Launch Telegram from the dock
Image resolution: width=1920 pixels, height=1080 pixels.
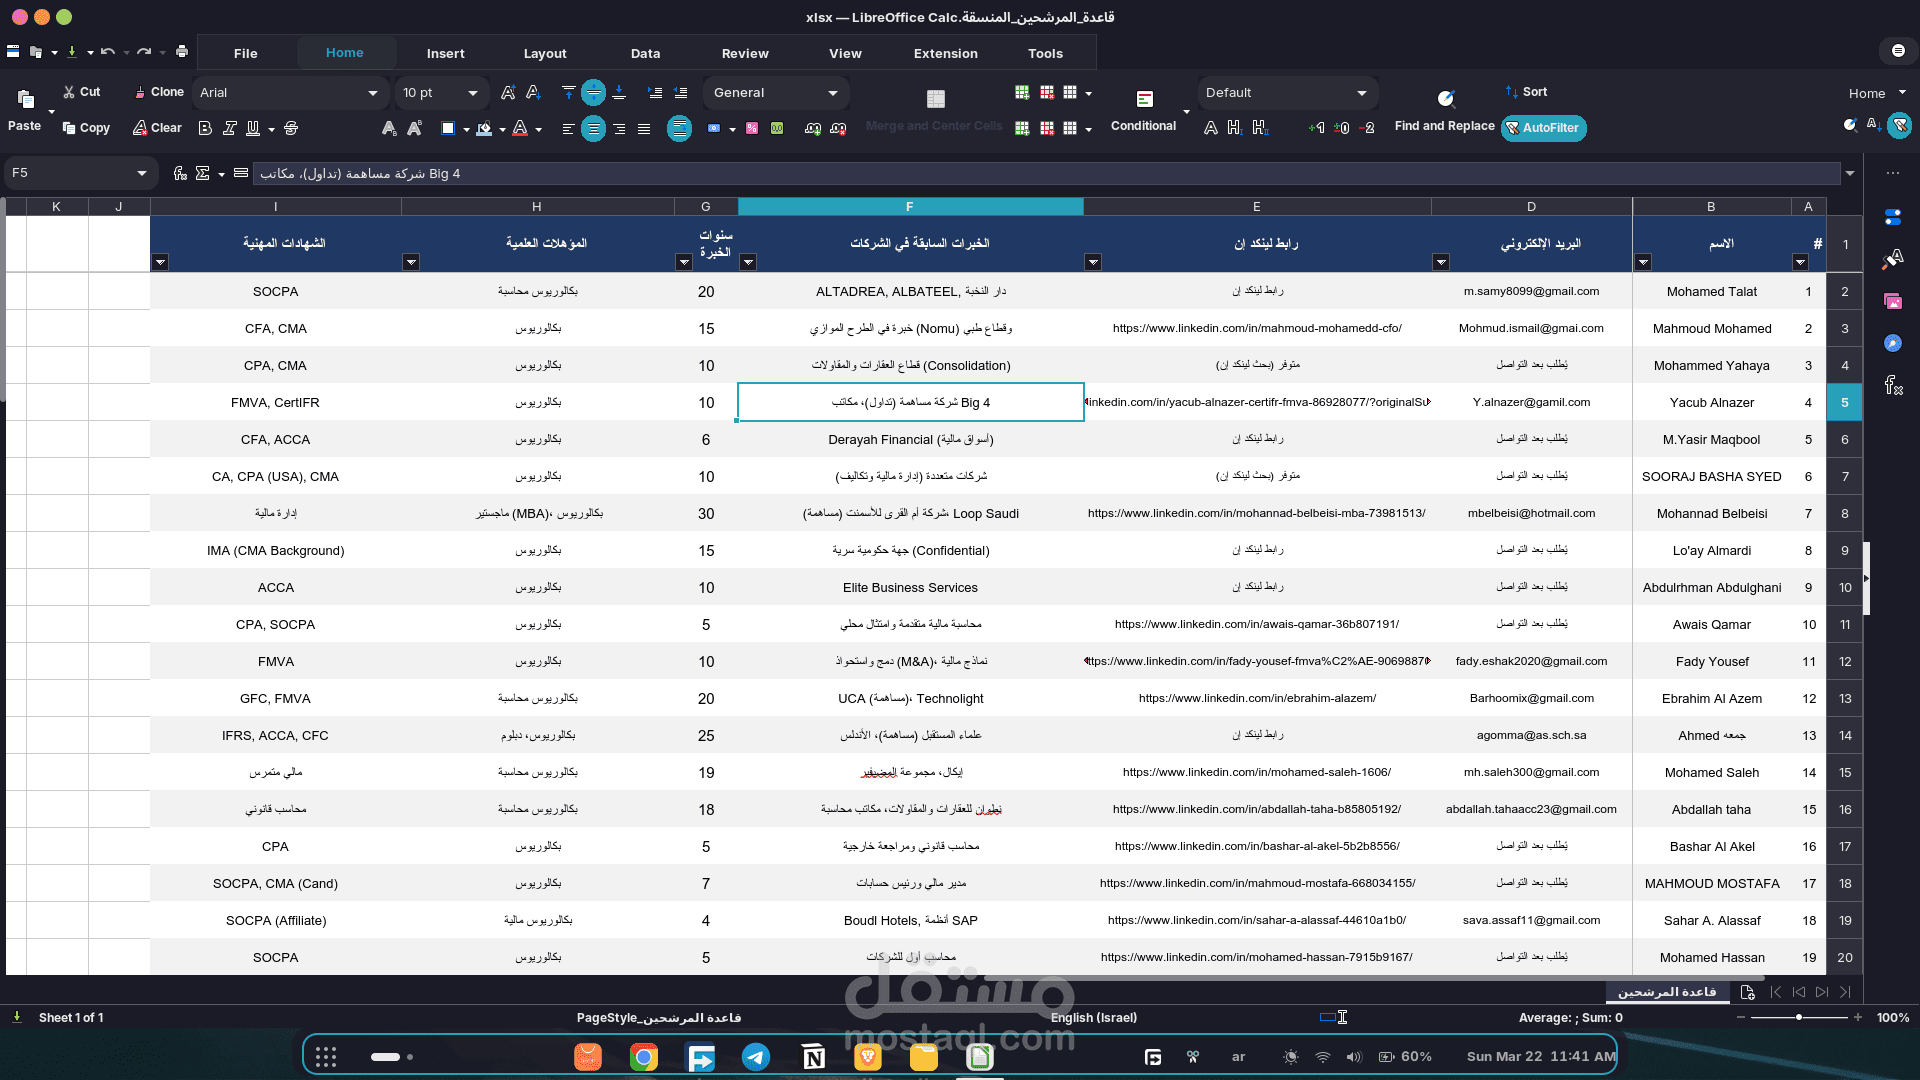click(x=756, y=1057)
